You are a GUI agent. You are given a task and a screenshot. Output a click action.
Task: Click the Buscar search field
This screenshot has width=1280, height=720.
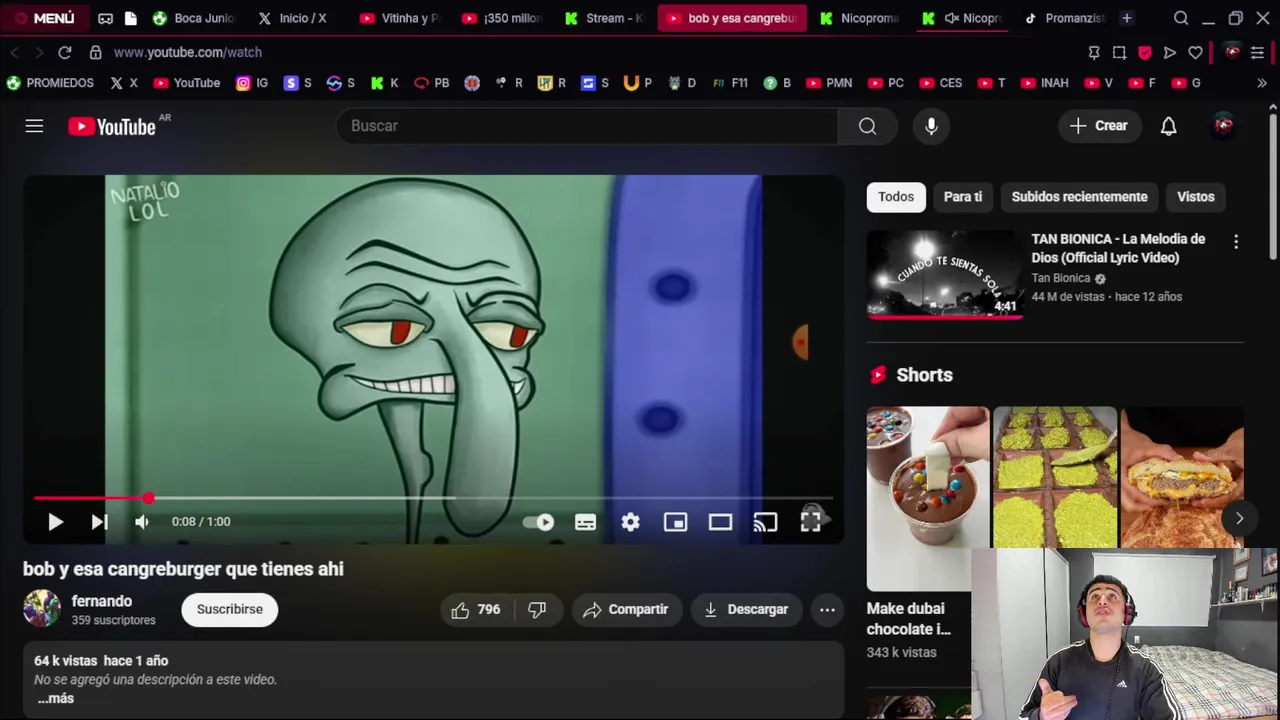coord(587,126)
